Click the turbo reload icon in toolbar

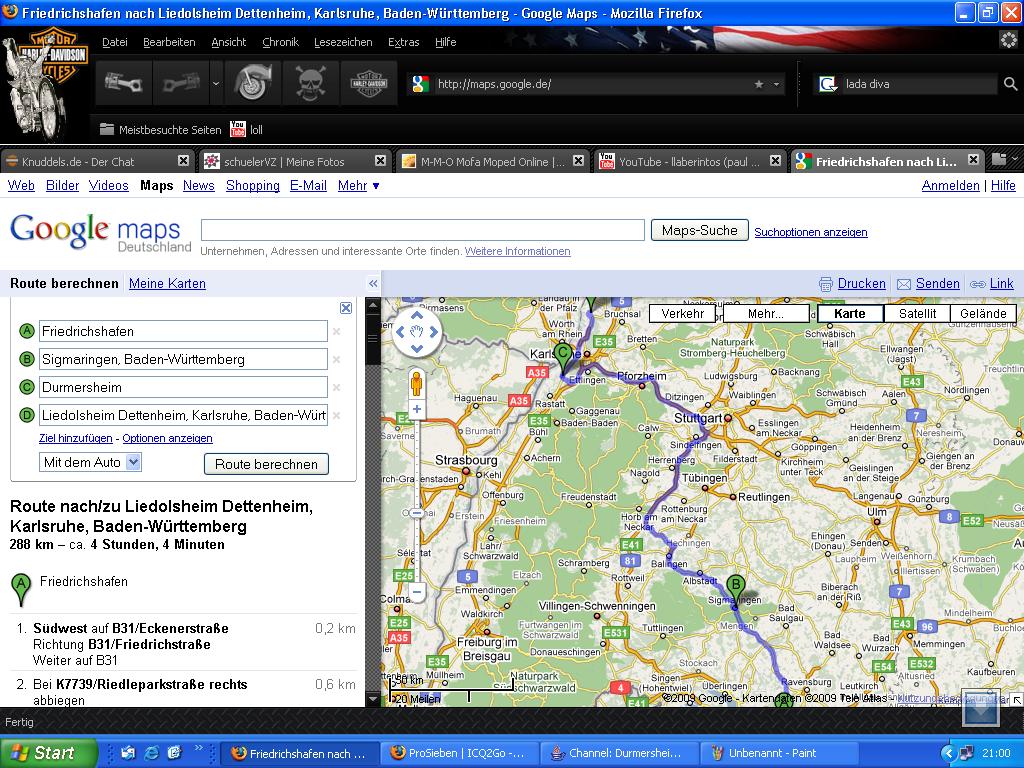click(x=251, y=84)
